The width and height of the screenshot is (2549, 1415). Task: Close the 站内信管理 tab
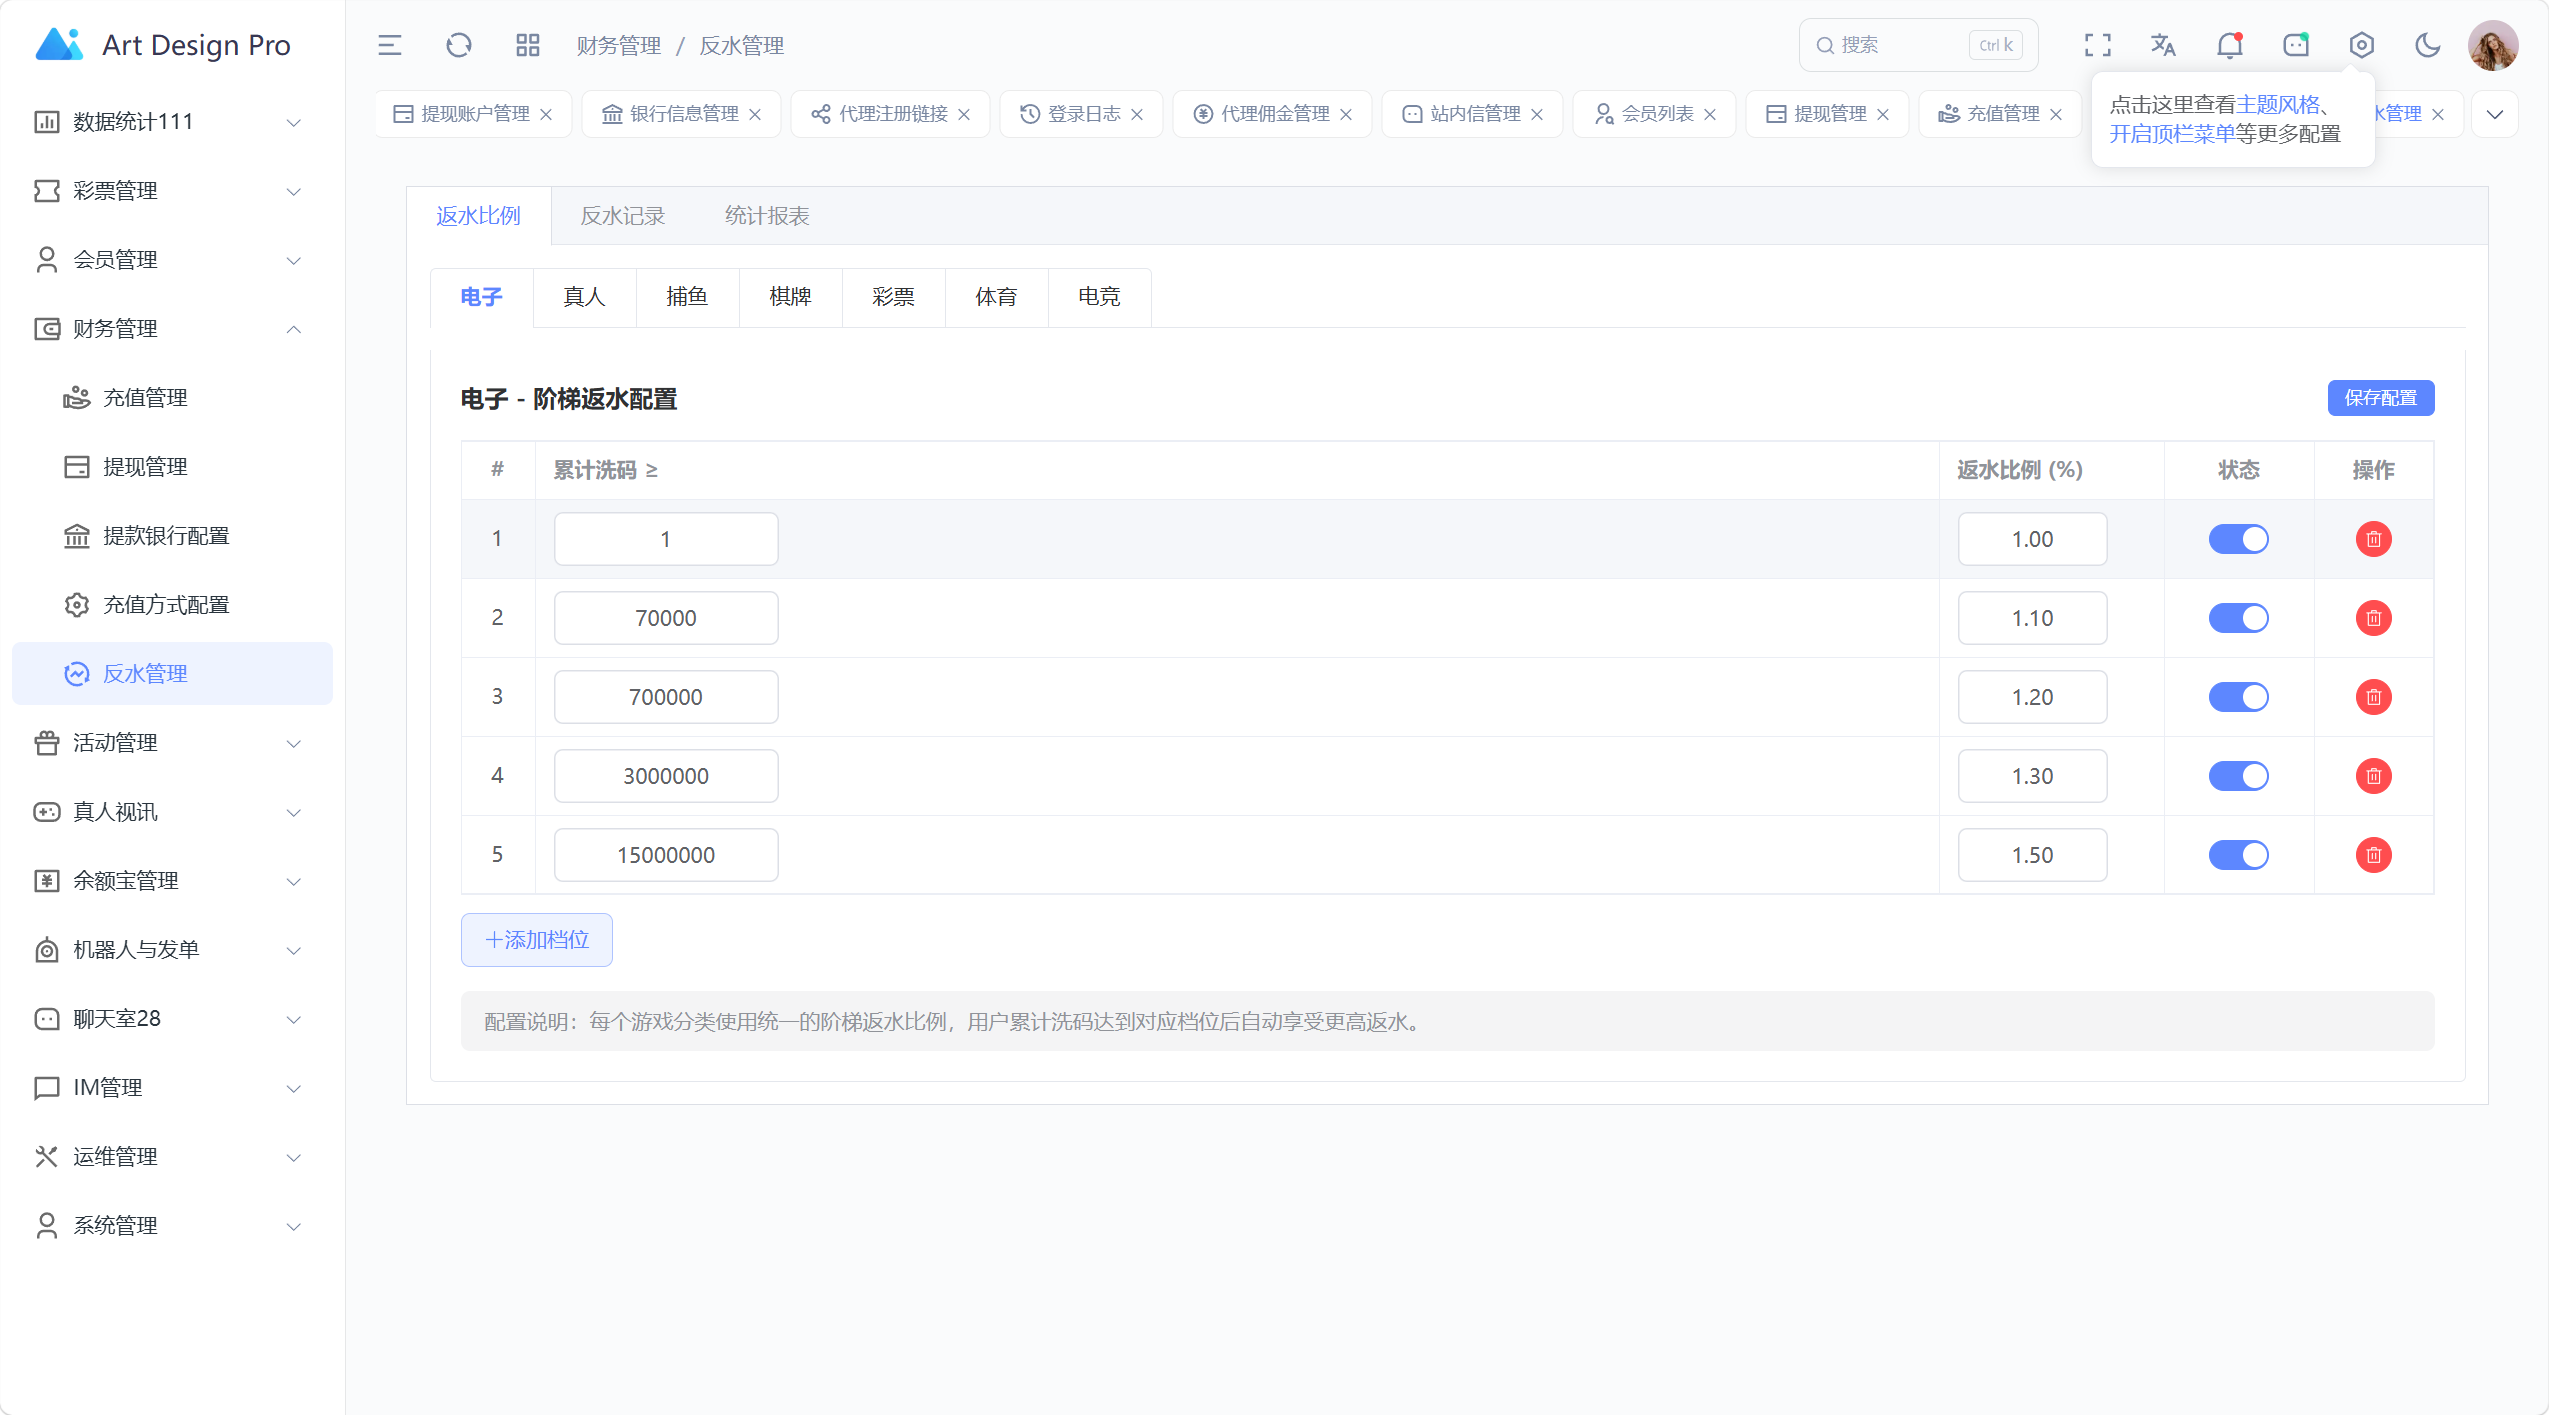coord(1537,114)
